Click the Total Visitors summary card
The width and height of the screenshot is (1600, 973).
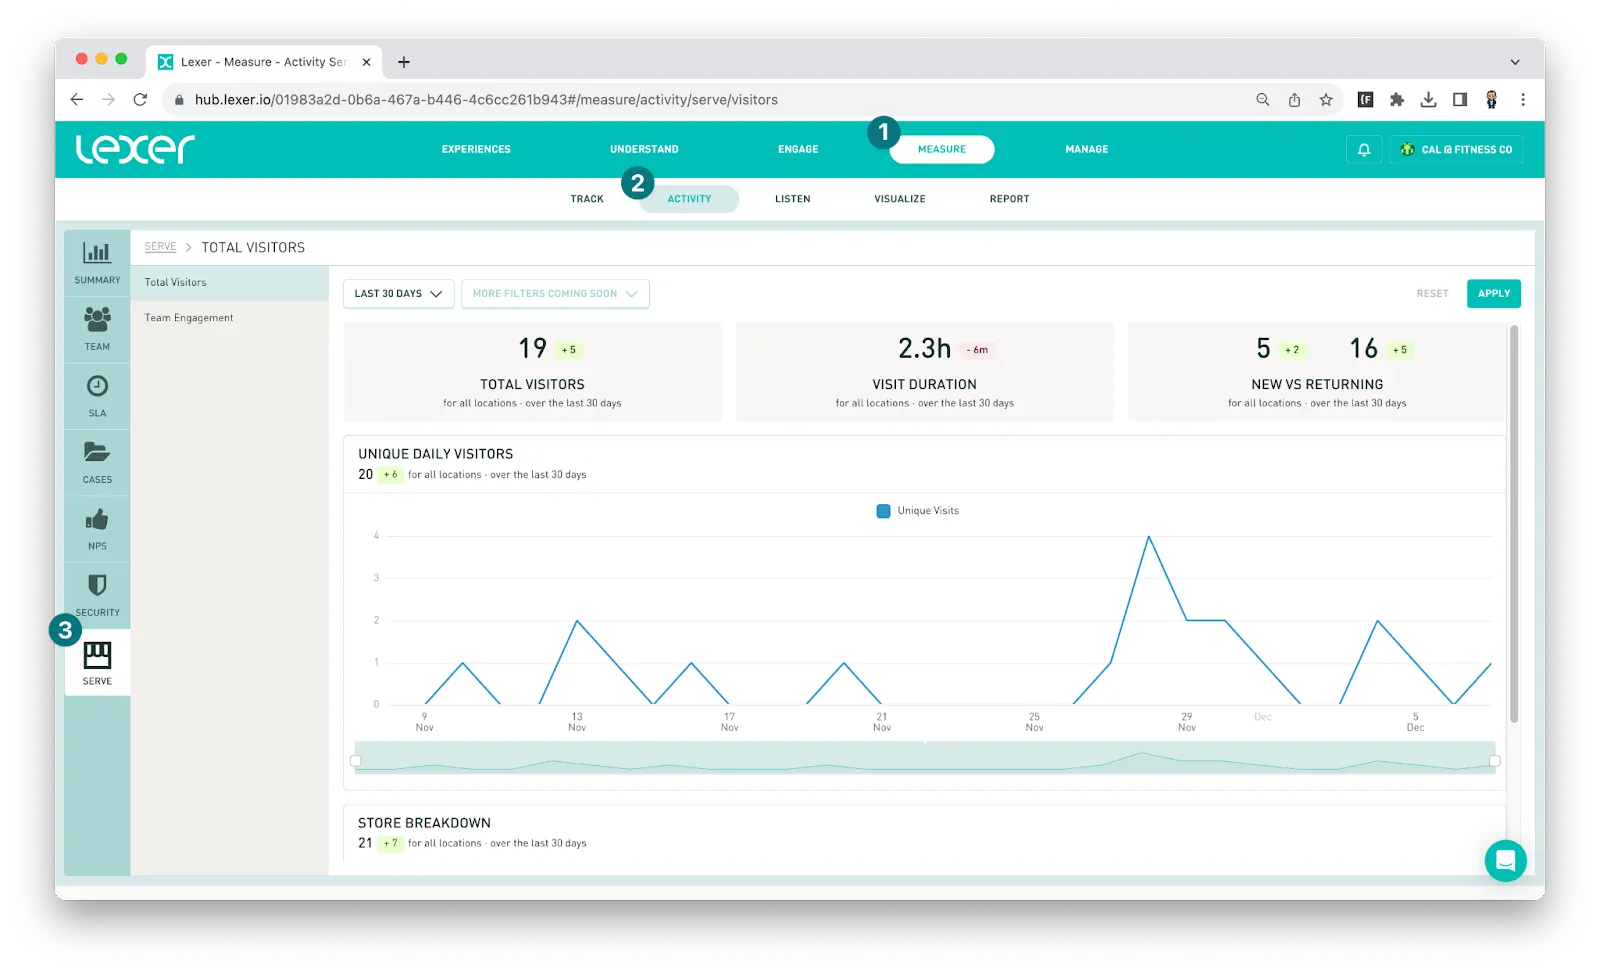click(532, 372)
